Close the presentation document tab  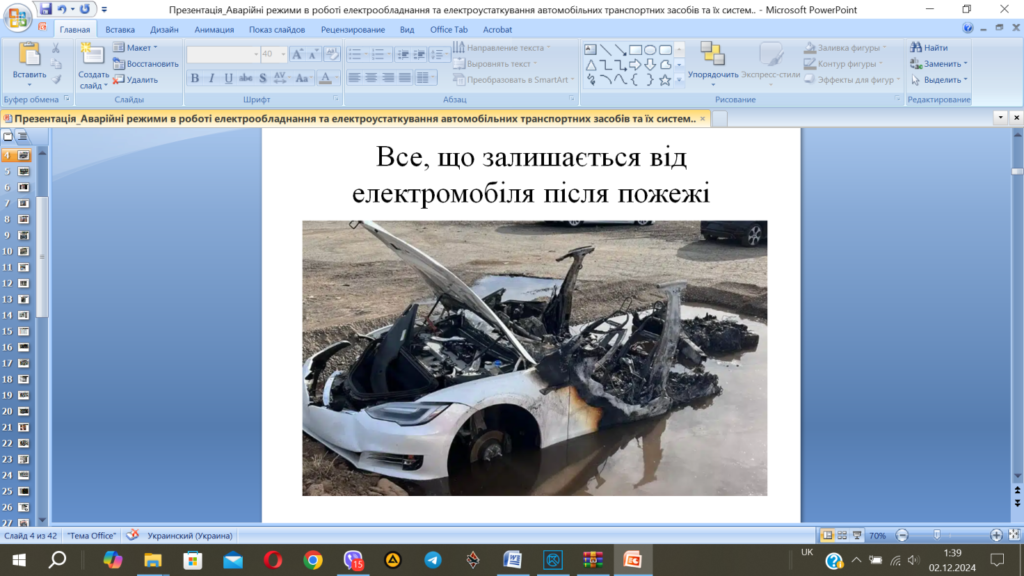pyautogui.click(x=703, y=118)
